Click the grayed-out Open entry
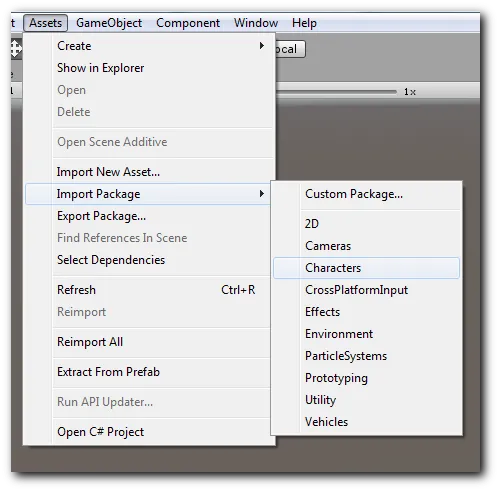This screenshot has height=491, width=499. (148, 90)
